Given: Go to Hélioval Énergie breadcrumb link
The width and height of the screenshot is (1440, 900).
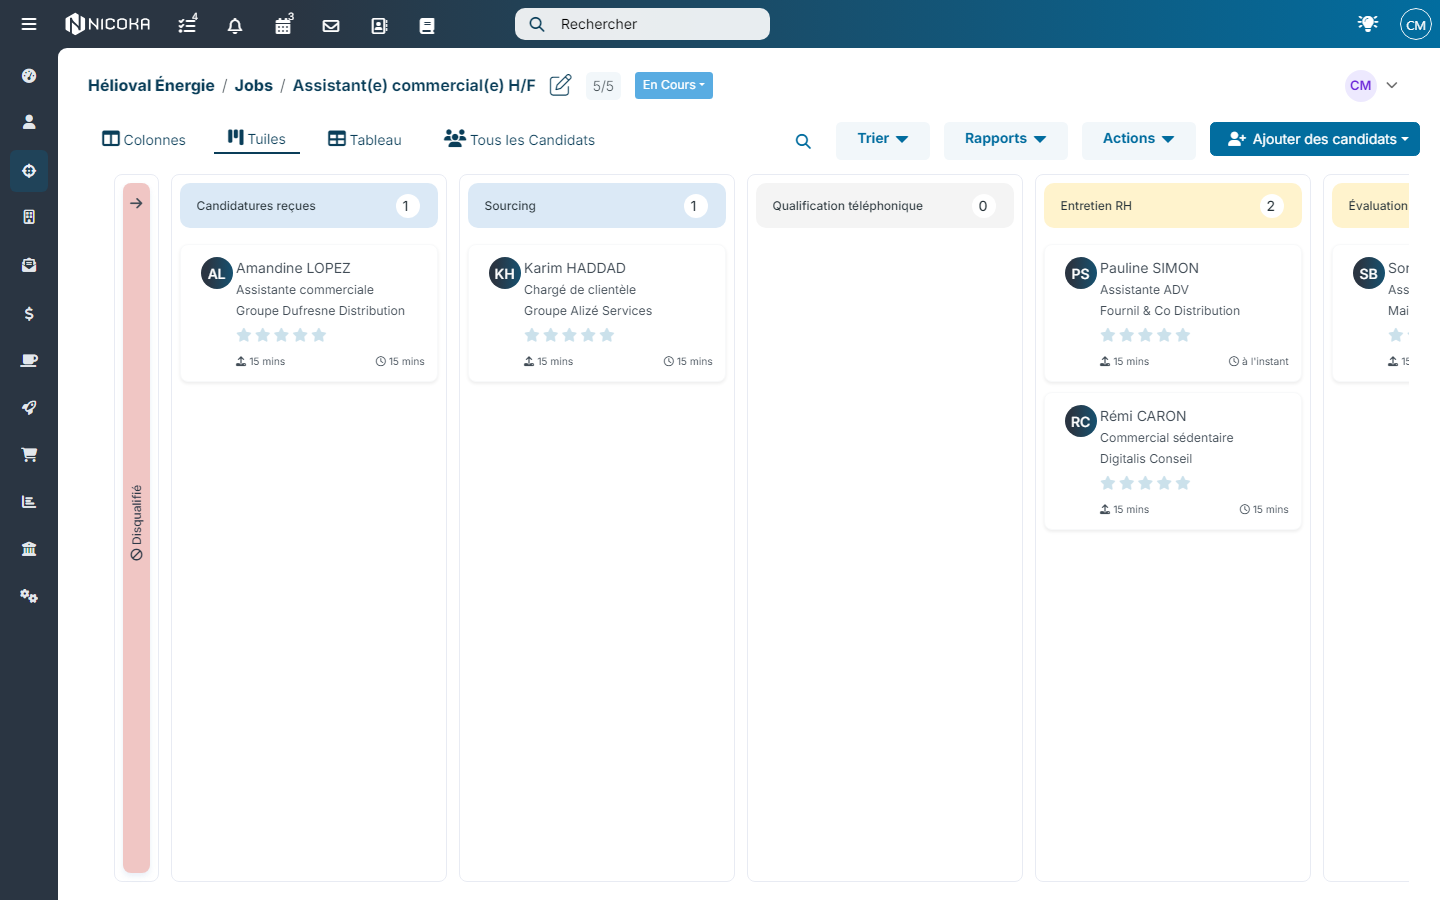Looking at the screenshot, I should point(151,85).
